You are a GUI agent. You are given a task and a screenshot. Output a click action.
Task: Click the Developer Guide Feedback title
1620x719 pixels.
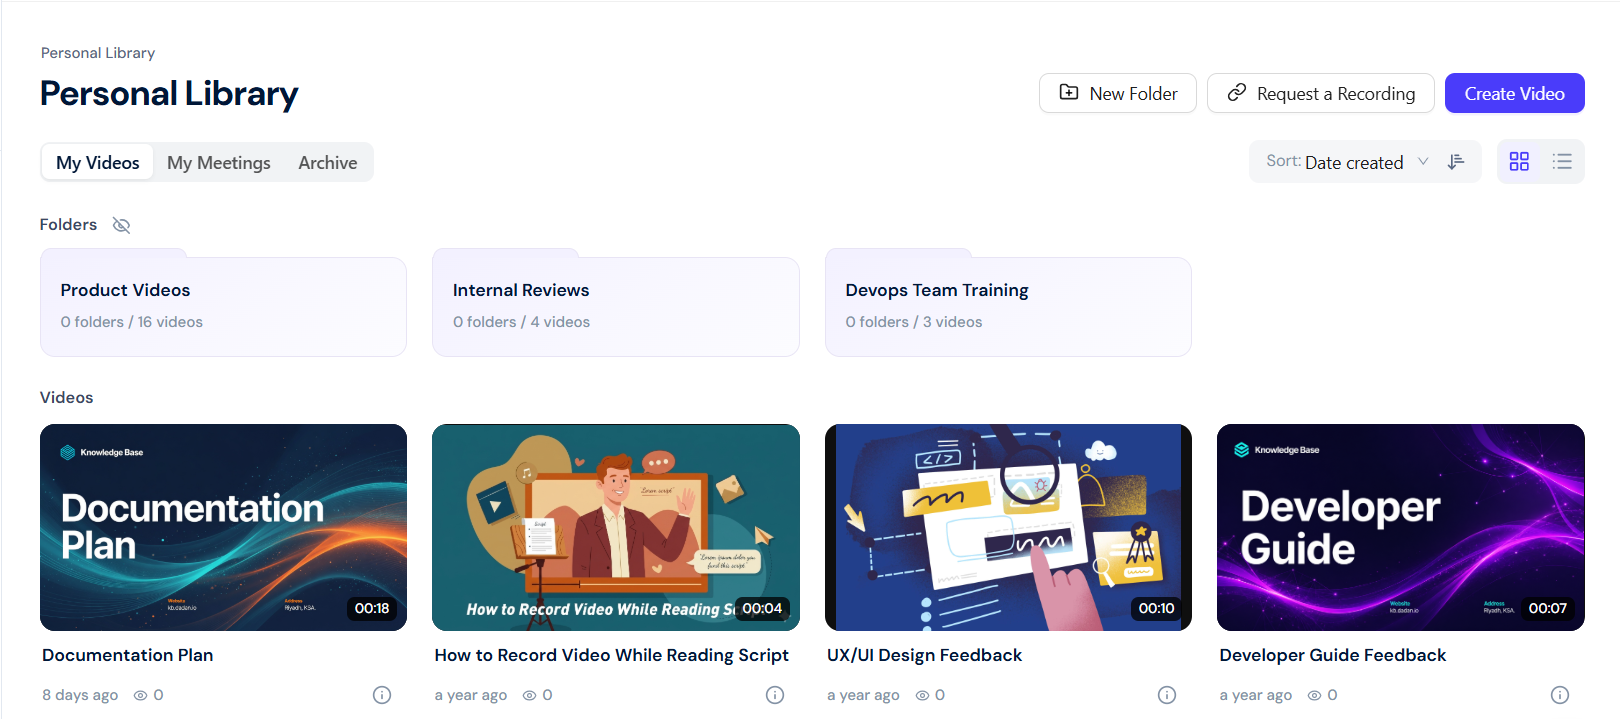tap(1333, 655)
